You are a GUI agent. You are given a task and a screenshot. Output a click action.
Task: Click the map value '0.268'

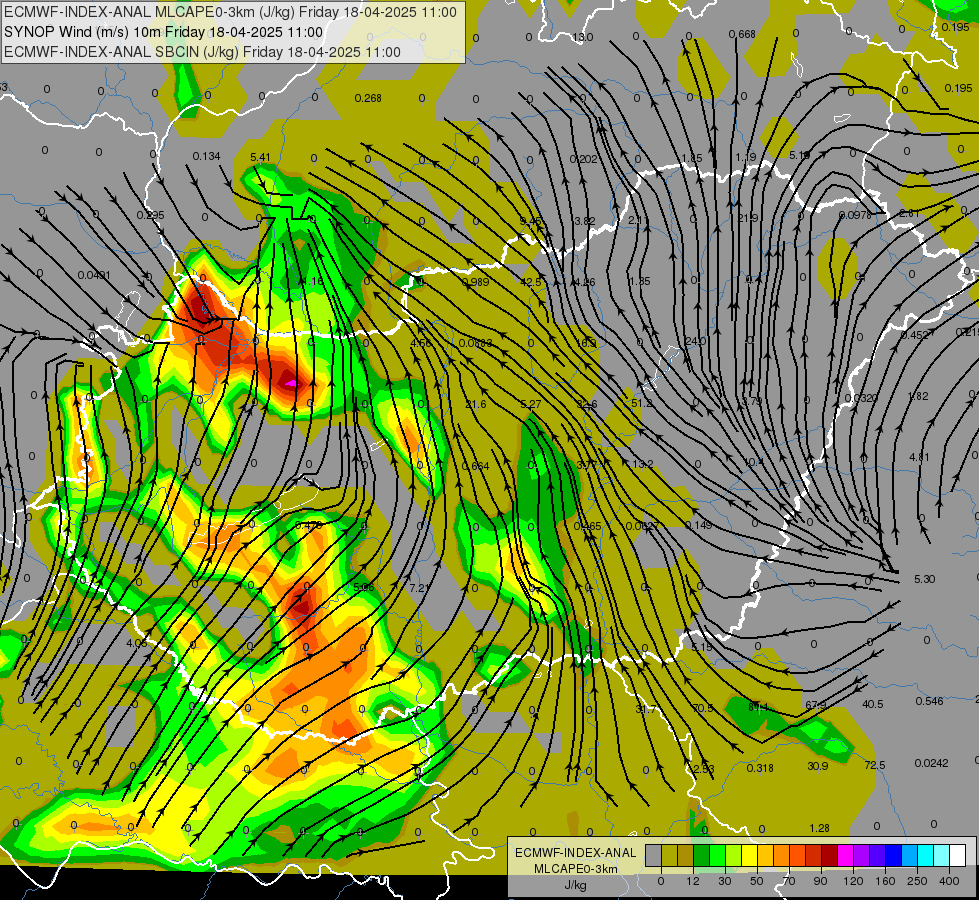[368, 98]
